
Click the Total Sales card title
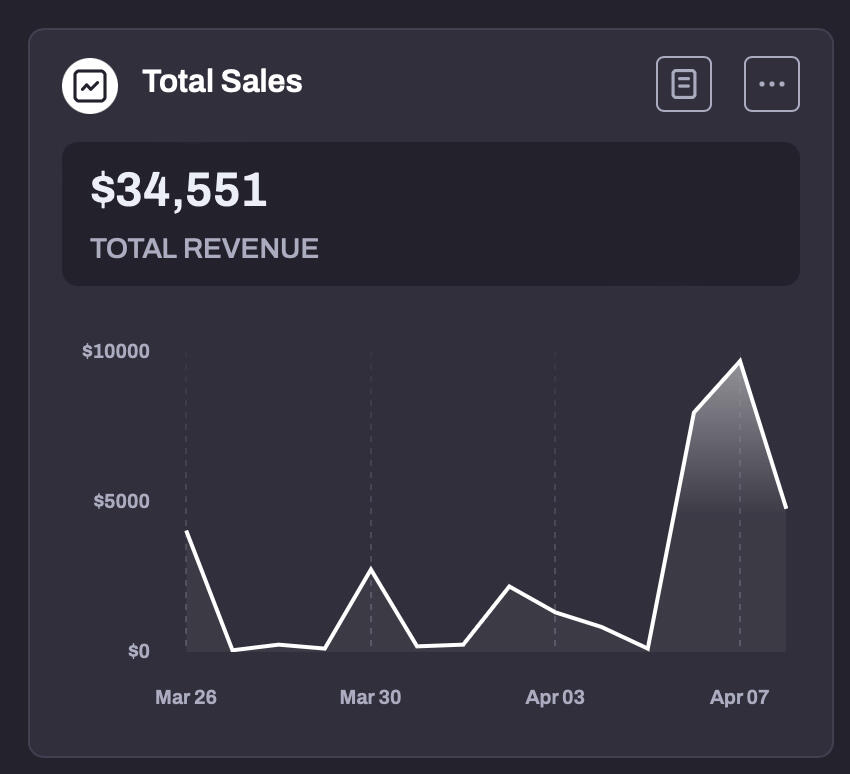(x=222, y=82)
